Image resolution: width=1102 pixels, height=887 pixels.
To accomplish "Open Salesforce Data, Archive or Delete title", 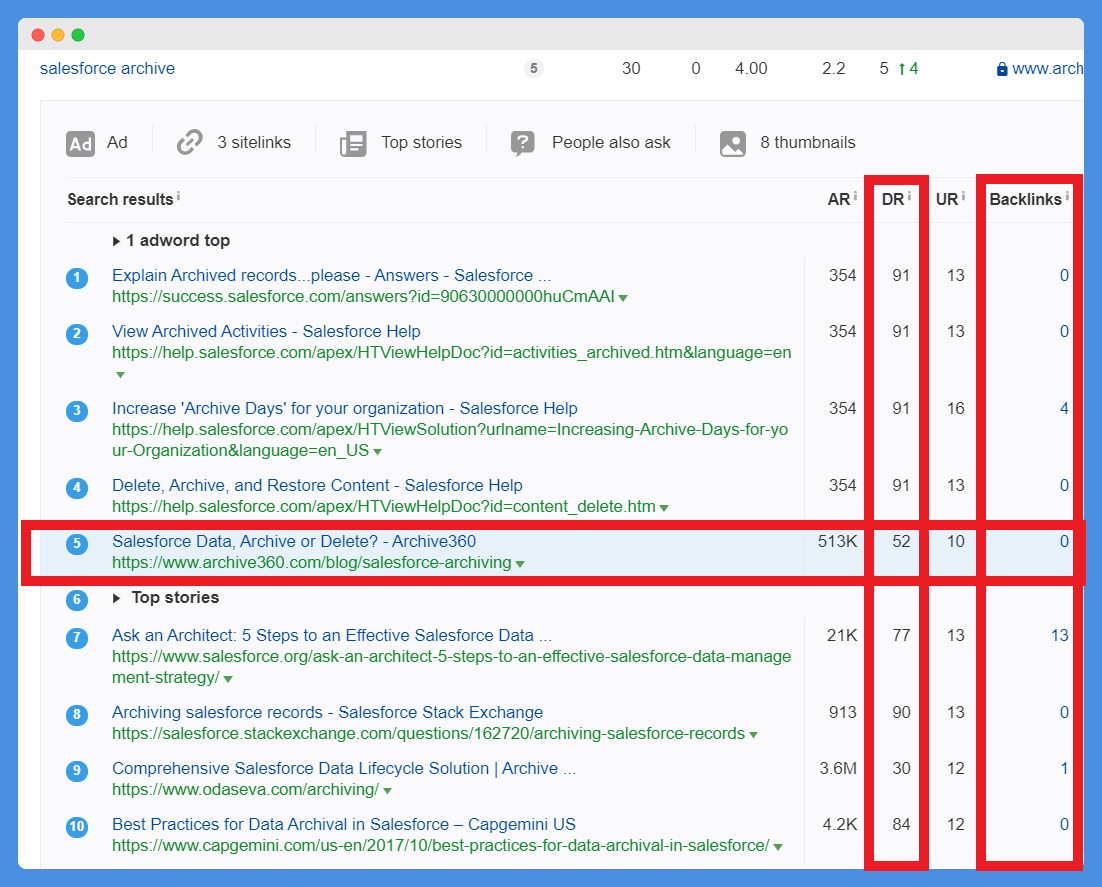I will click(x=294, y=541).
